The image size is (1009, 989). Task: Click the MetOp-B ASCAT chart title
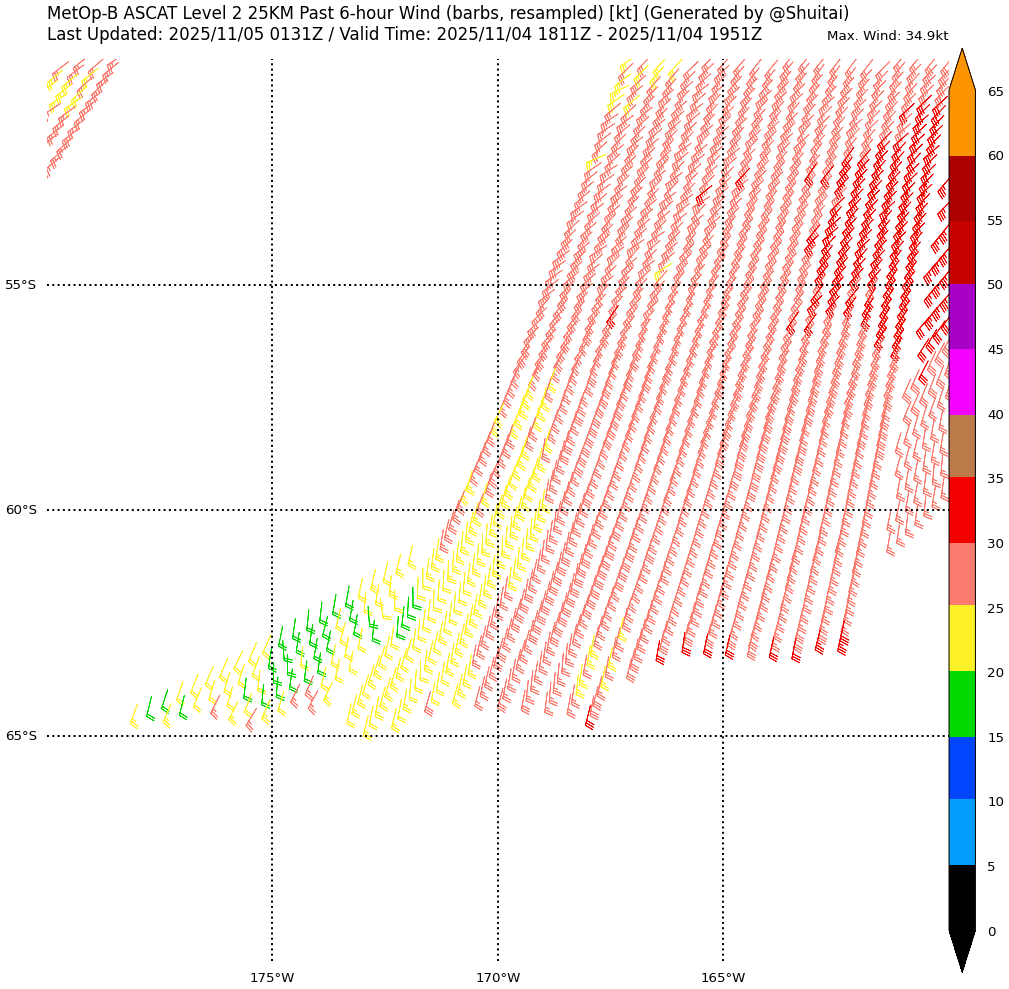click(447, 13)
